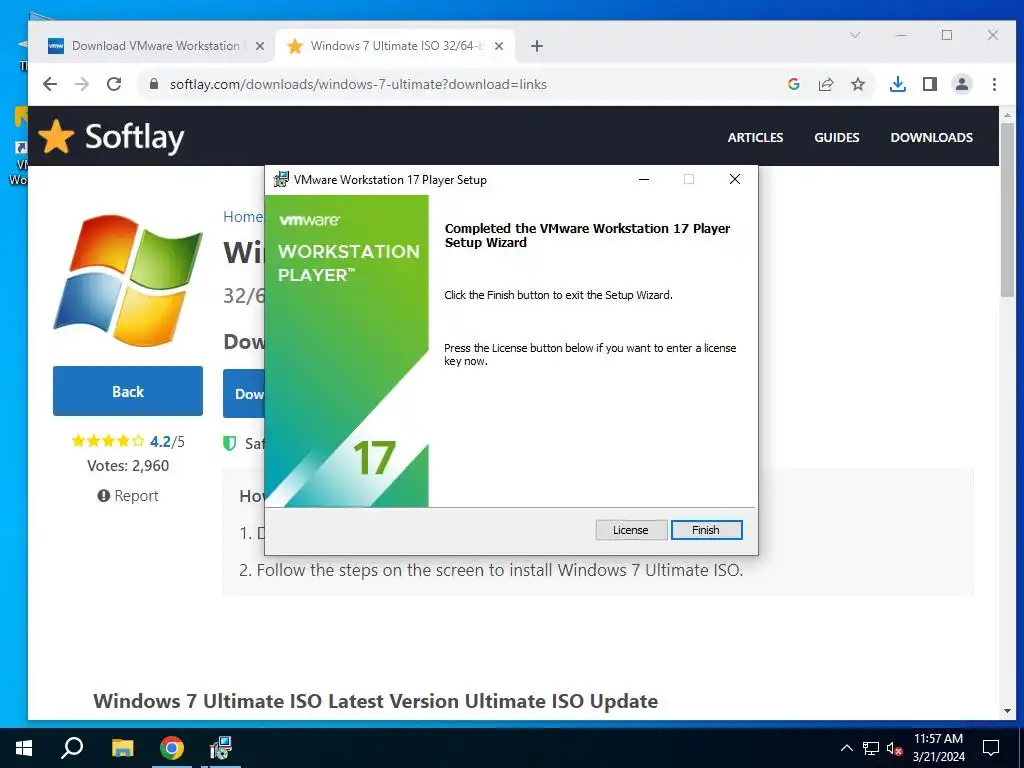Screen dimensions: 1024x768
Task: Minimize the VMware Player Setup dialog
Action: pos(644,180)
